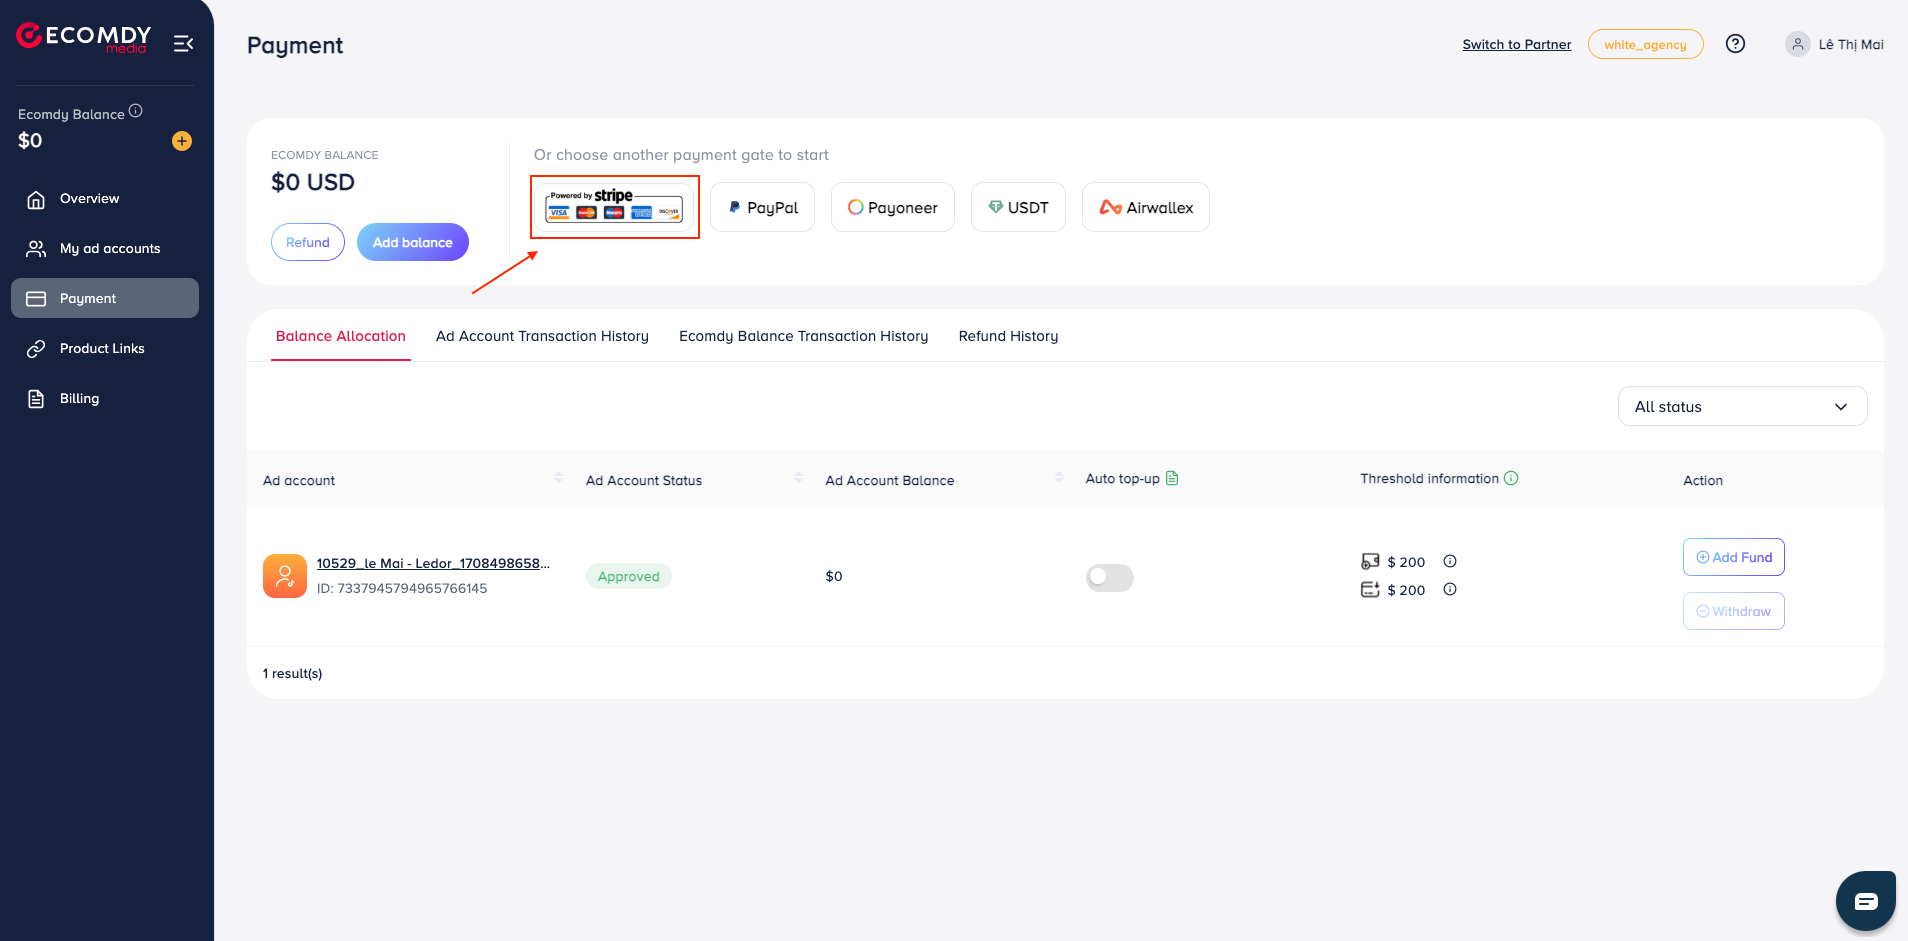
Task: Open the help question mark icon
Action: pyautogui.click(x=1735, y=44)
